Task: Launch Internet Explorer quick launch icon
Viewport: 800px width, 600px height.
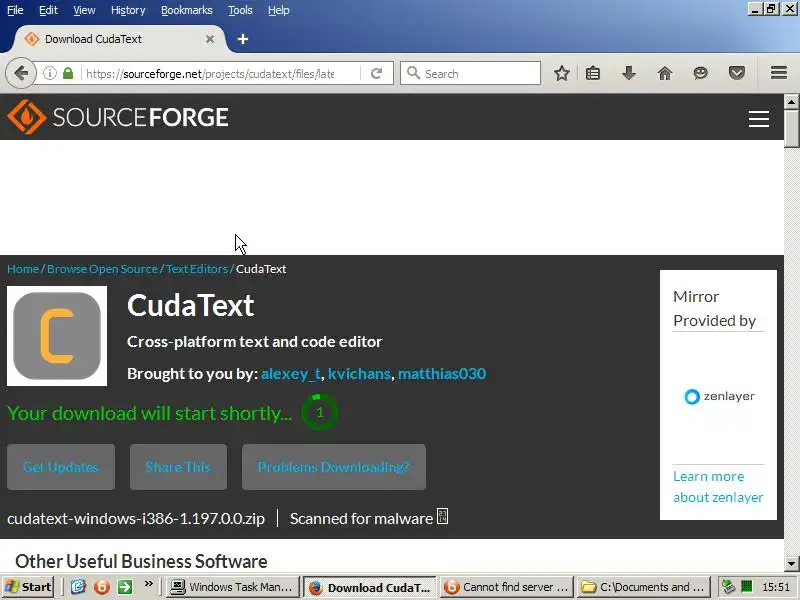Action: coord(78,587)
